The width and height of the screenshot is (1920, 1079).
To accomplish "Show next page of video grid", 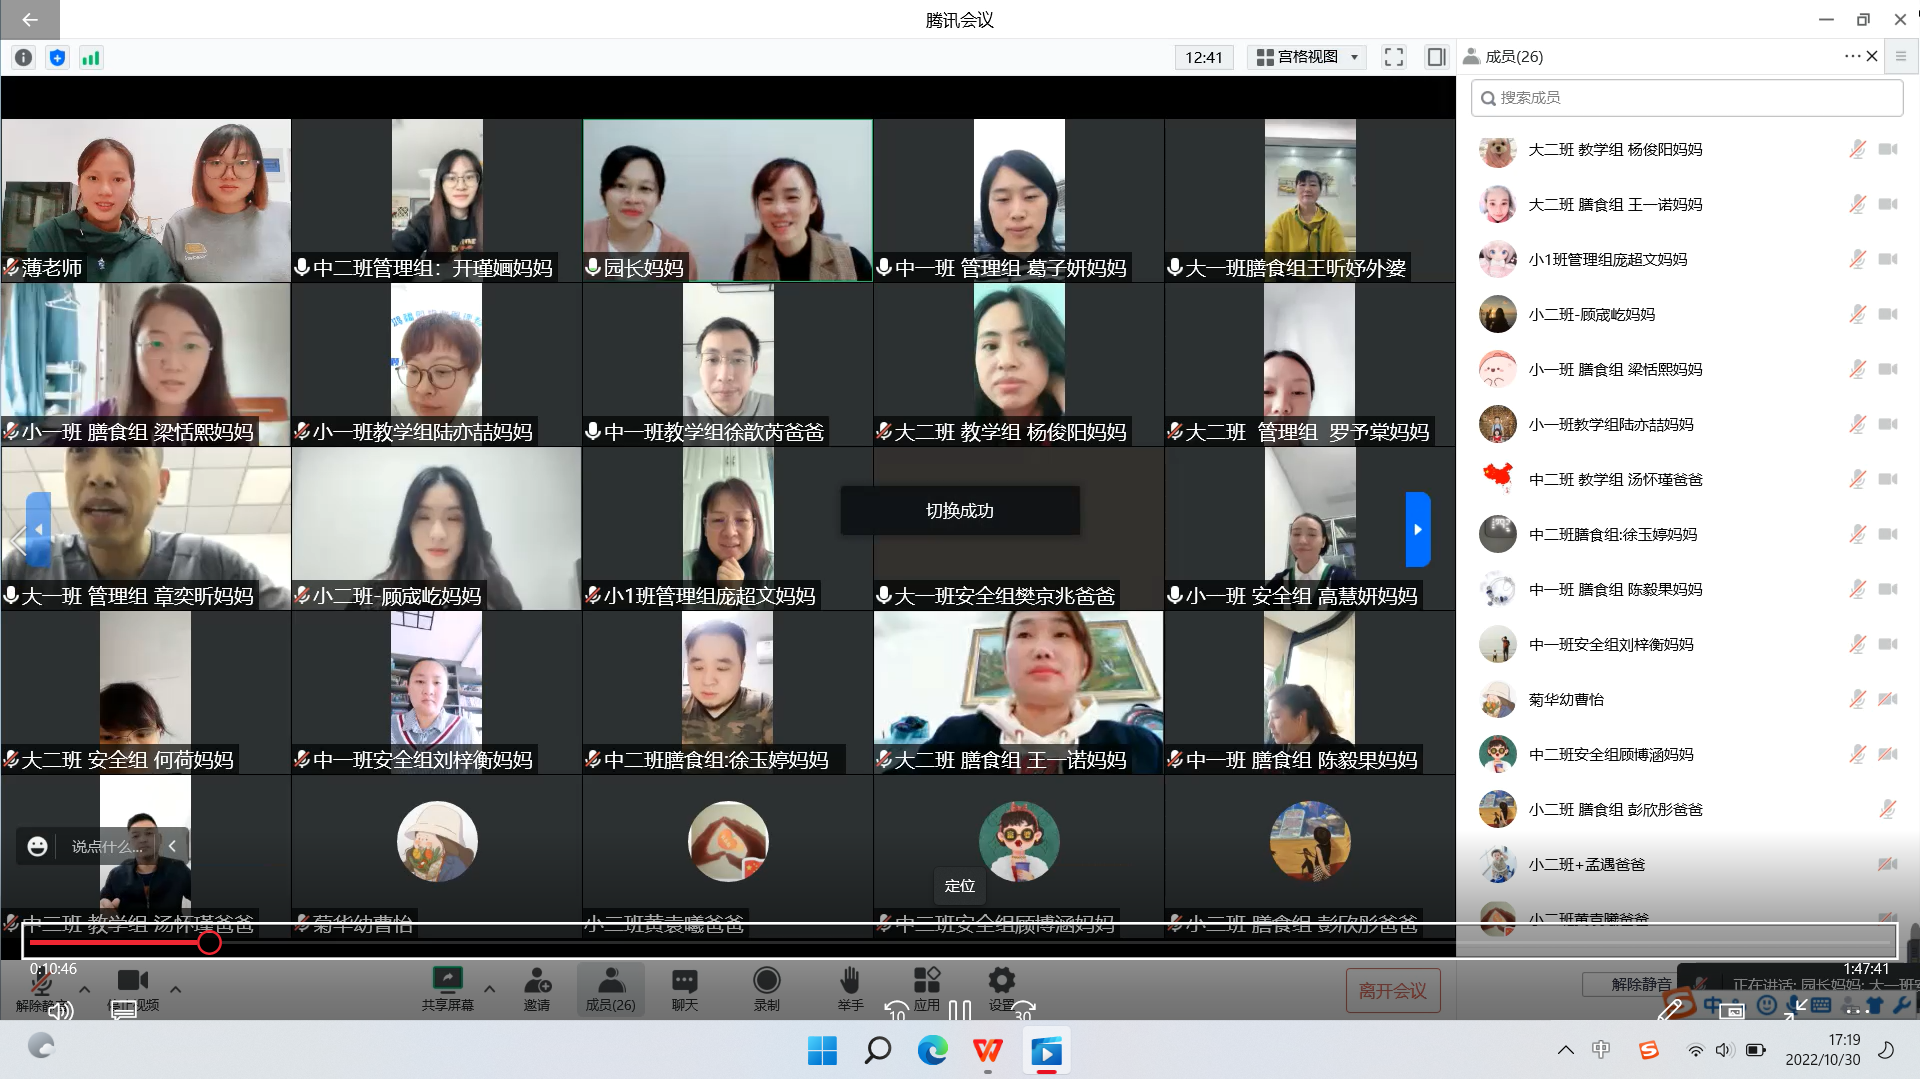I will click(1417, 529).
